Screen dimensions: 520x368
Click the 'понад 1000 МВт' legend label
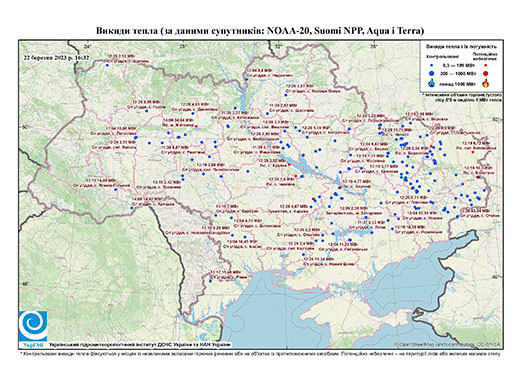click(458, 83)
